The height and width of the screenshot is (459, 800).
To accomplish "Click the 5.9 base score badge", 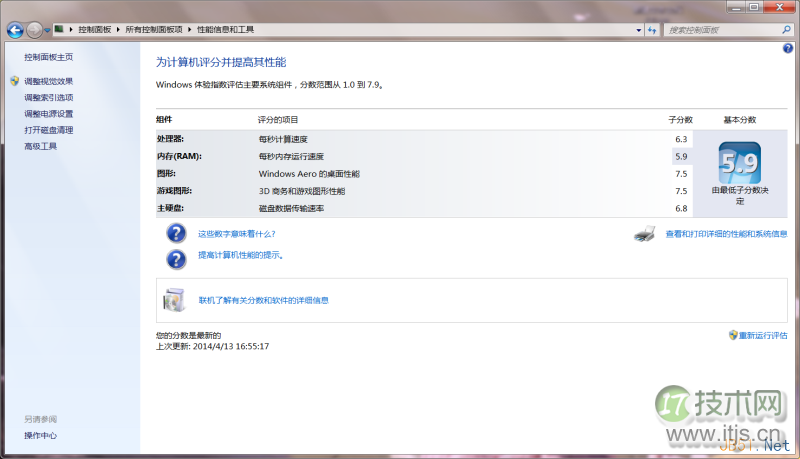I will [x=740, y=162].
